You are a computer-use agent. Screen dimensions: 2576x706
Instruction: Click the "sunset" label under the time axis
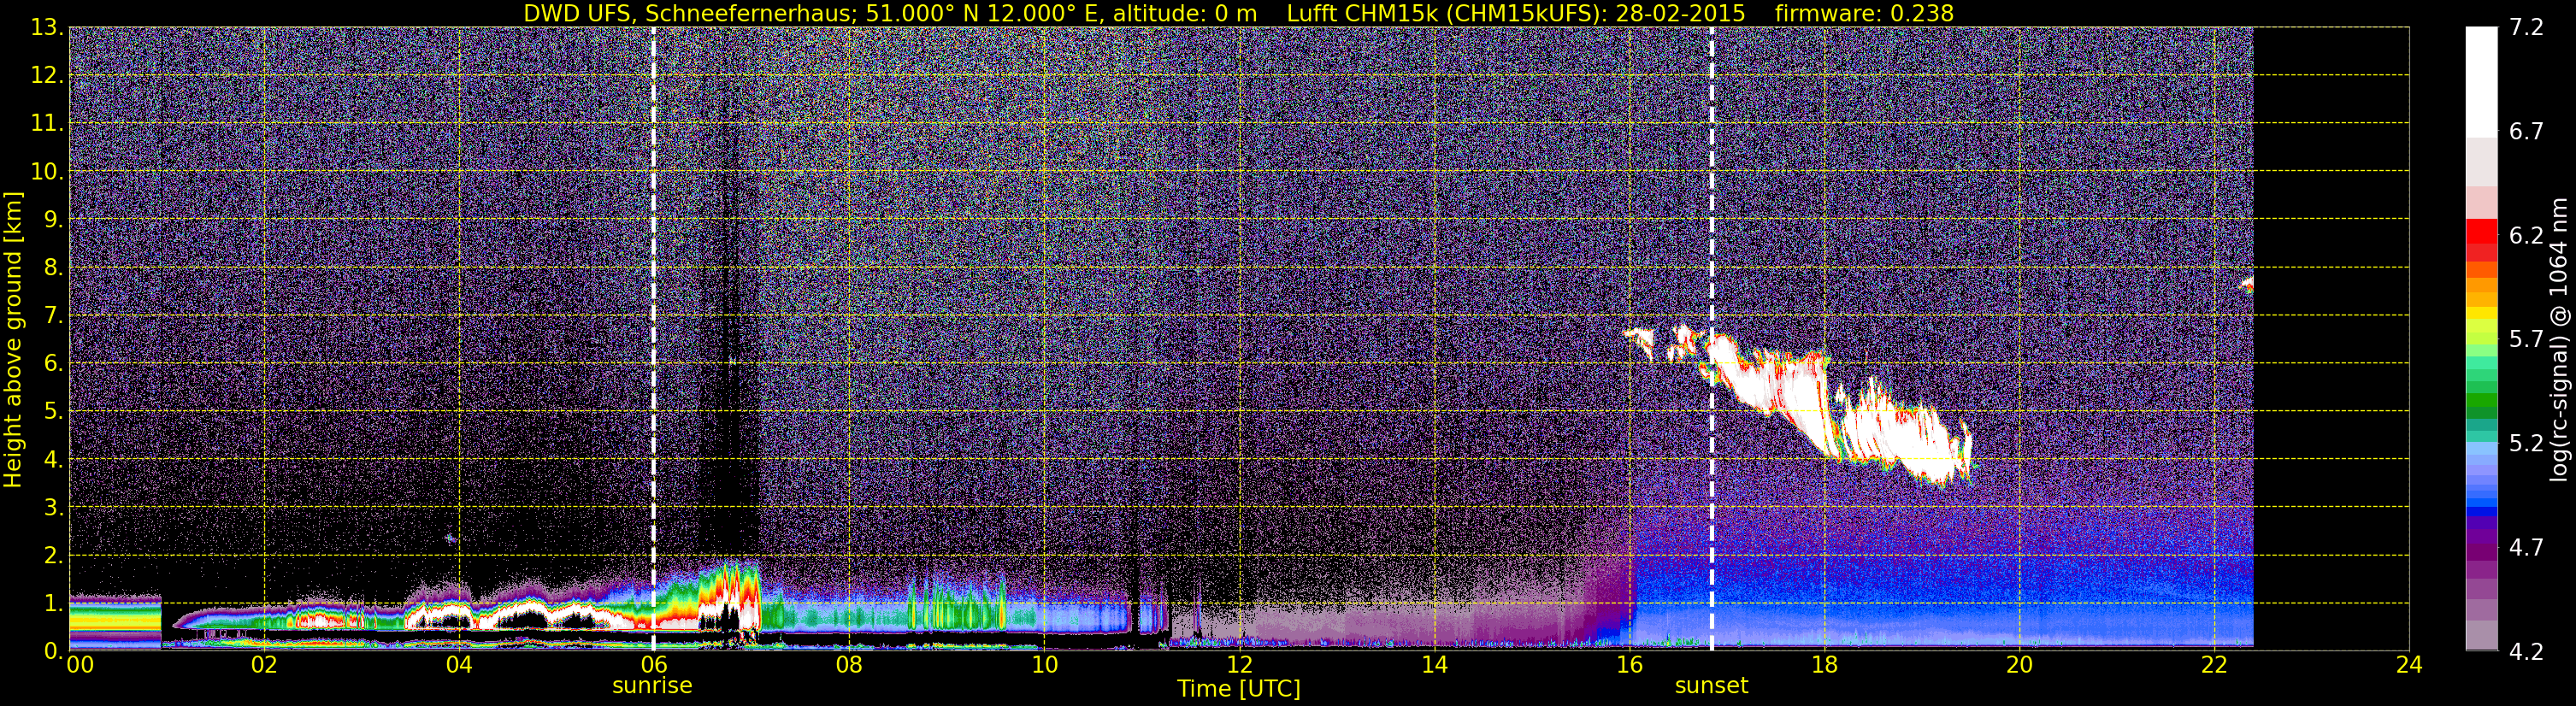click(x=1712, y=686)
